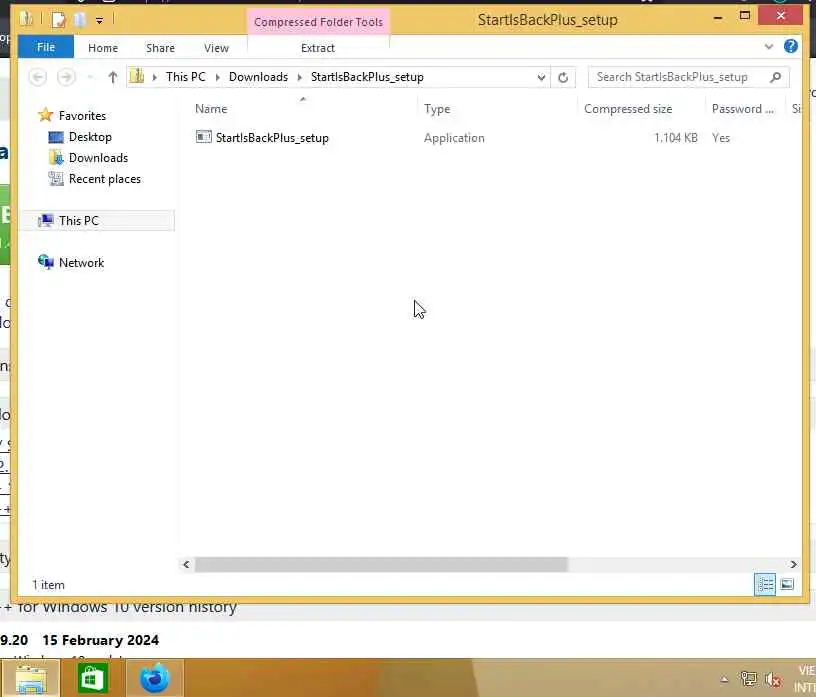Click the address bar folder icon
This screenshot has width=816, height=697.
pyautogui.click(x=137, y=77)
